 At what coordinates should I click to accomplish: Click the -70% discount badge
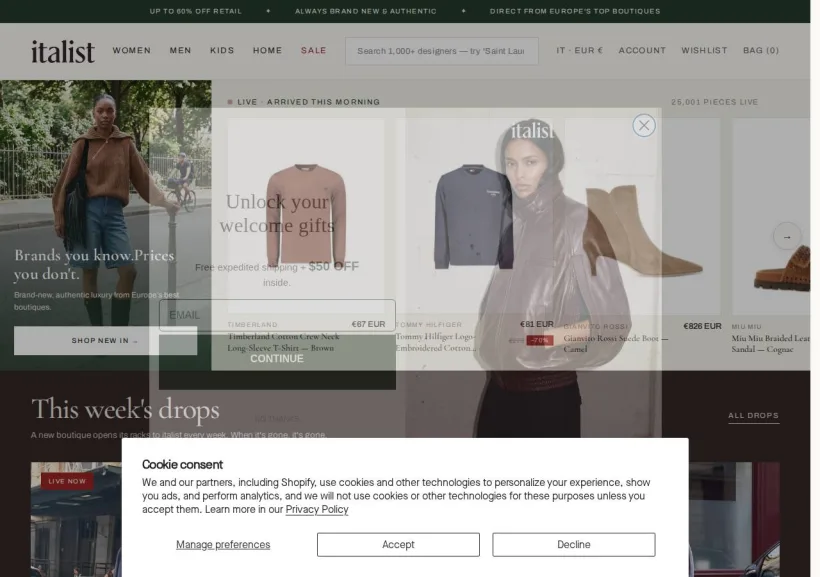(540, 340)
